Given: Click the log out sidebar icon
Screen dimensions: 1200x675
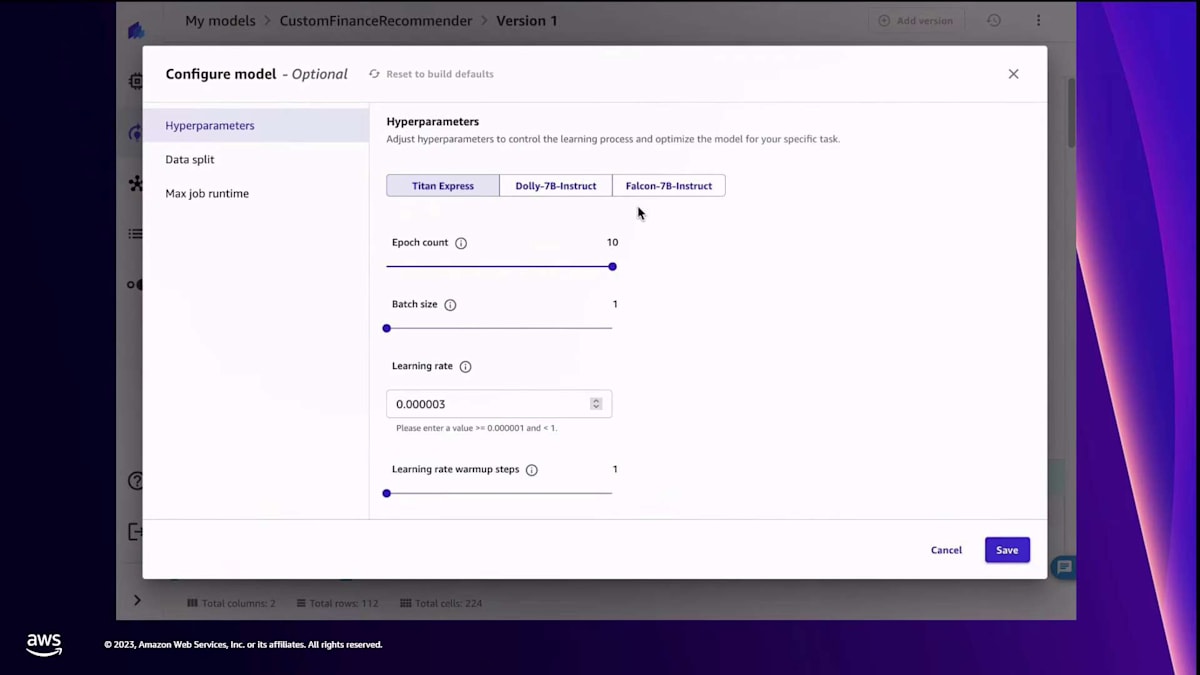Looking at the screenshot, I should (136, 531).
